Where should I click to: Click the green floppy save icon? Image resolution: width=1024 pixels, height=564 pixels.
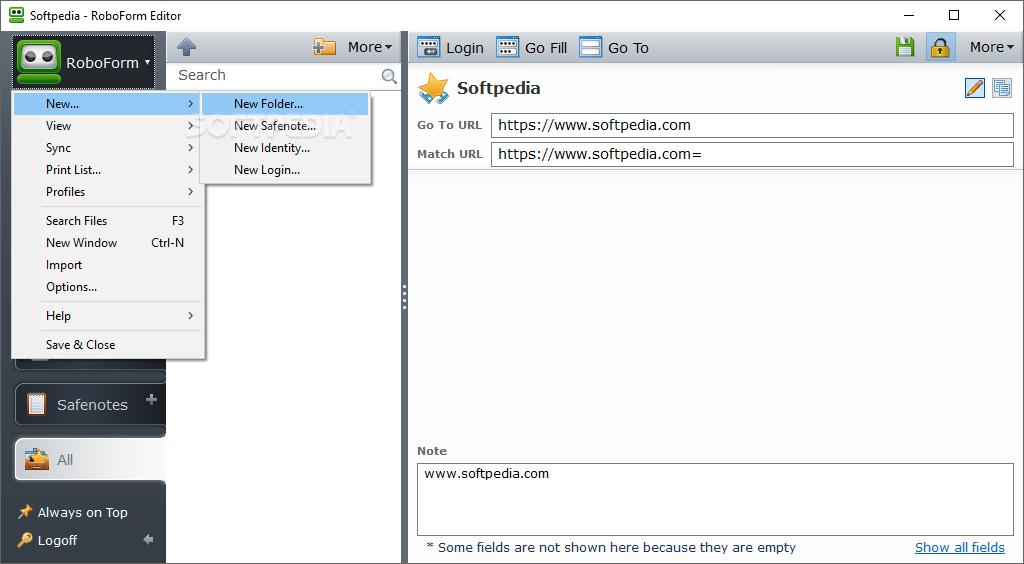(x=904, y=47)
